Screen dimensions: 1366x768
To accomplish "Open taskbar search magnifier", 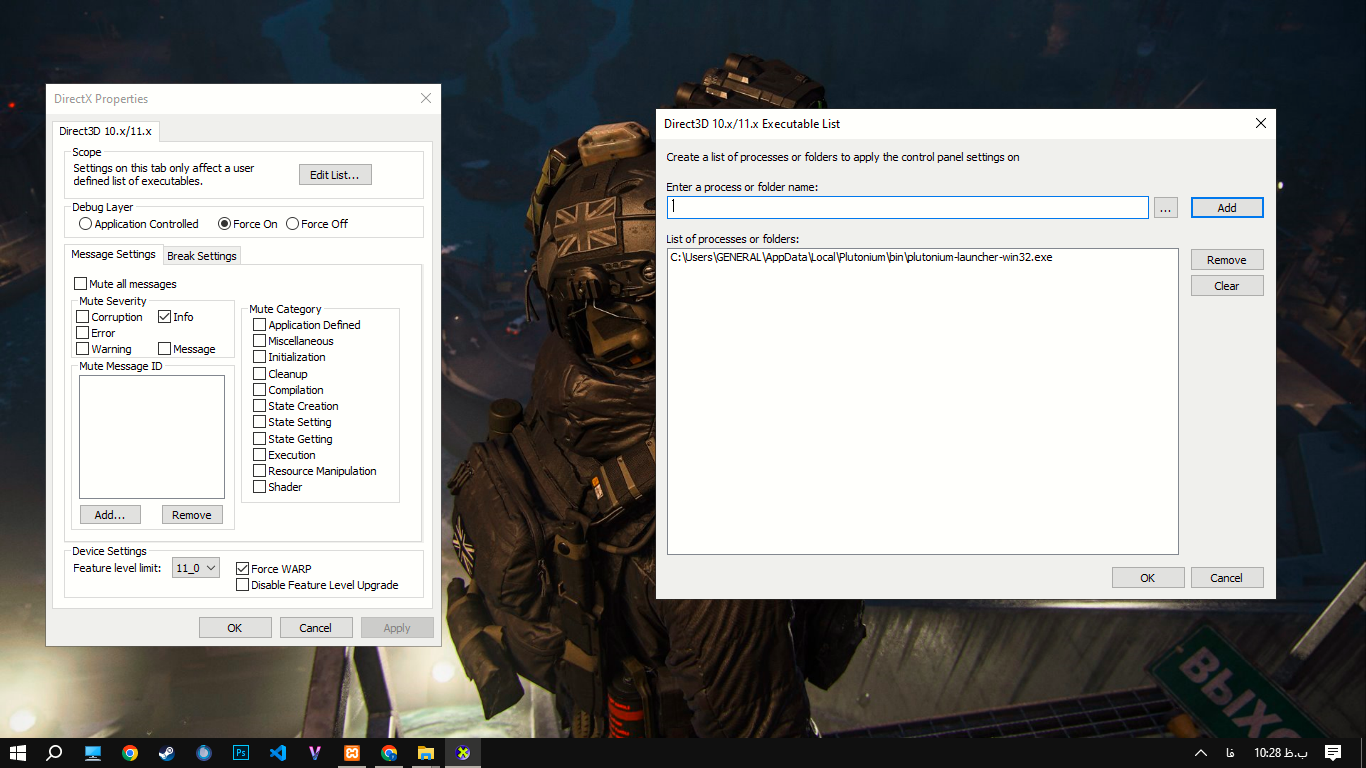I will 55,753.
